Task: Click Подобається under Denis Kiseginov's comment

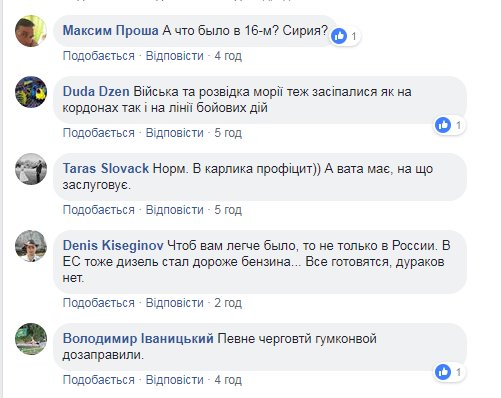Action: pyautogui.click(x=99, y=303)
